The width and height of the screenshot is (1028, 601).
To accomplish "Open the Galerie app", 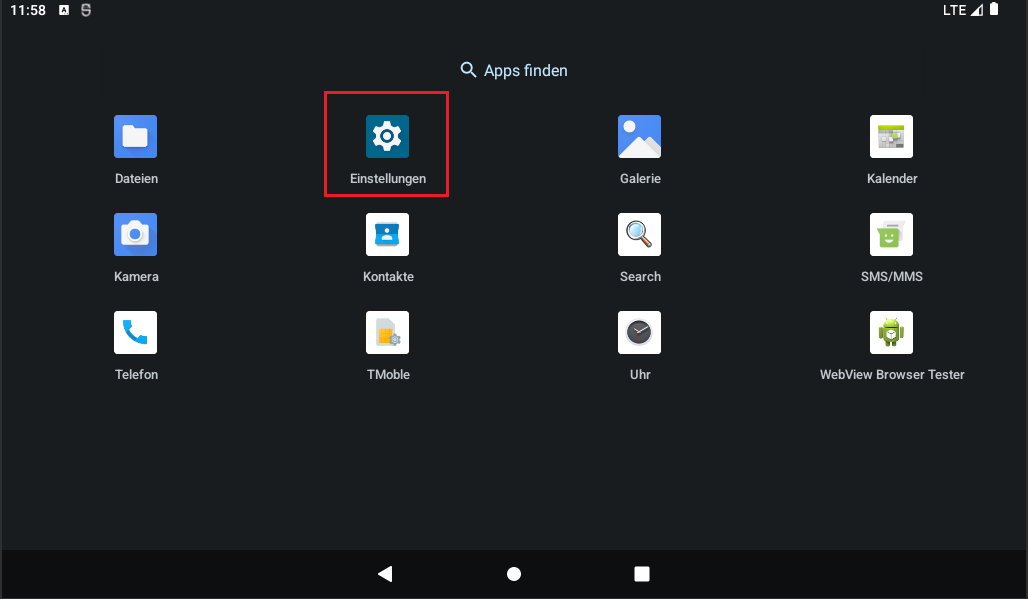I will tap(639, 137).
